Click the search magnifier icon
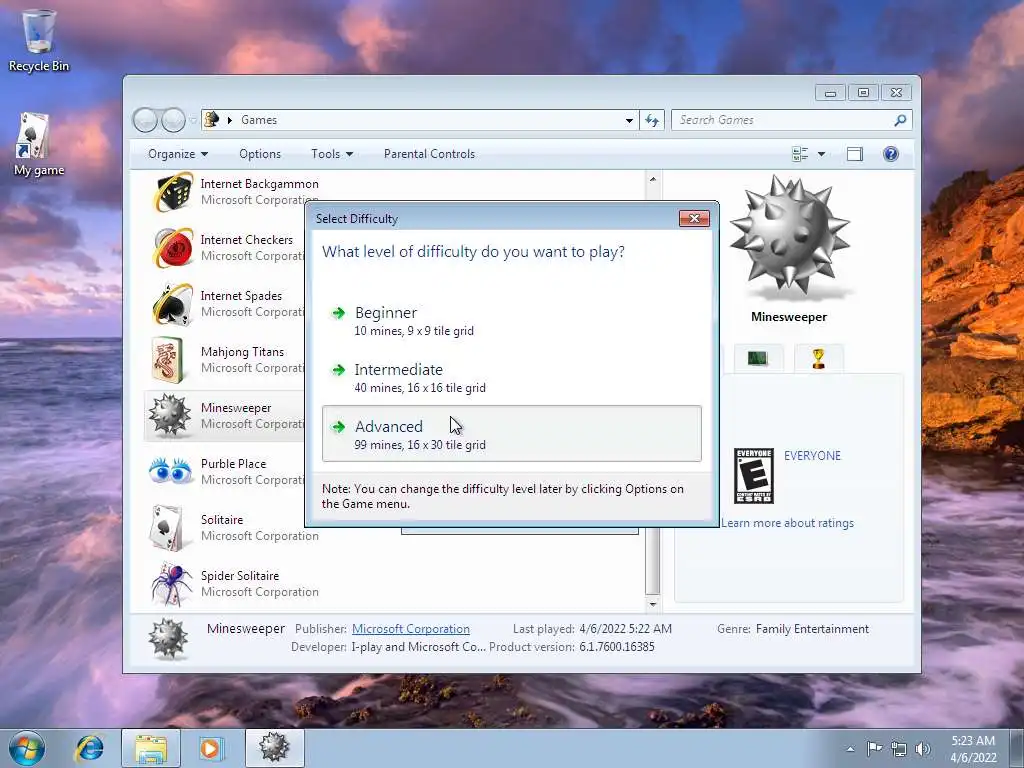The image size is (1024, 768). coord(901,120)
